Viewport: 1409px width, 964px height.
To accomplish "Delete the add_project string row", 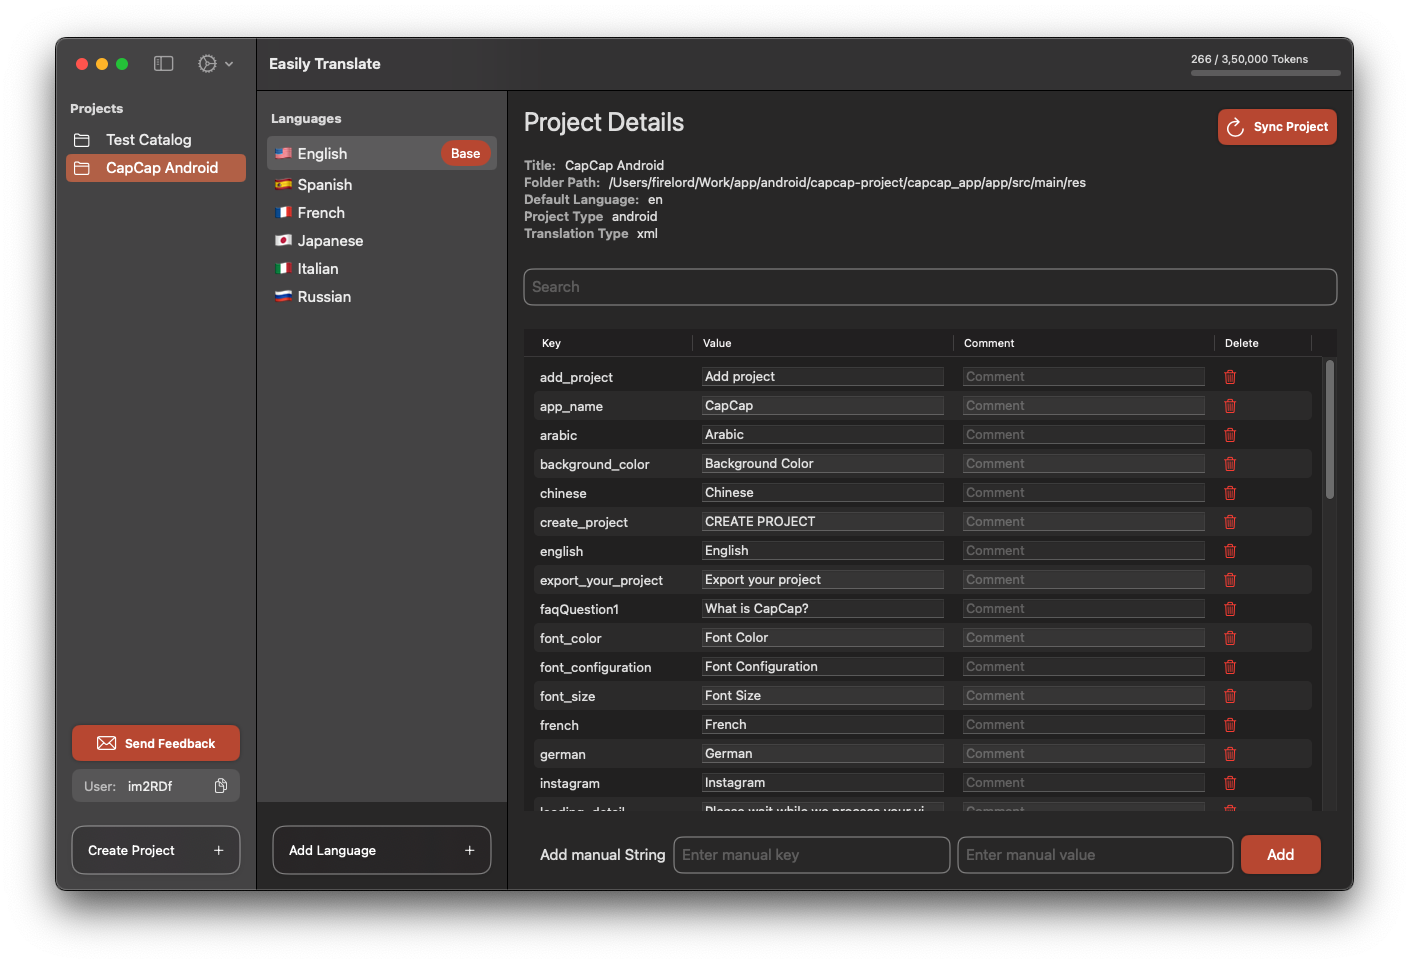I will (1230, 377).
